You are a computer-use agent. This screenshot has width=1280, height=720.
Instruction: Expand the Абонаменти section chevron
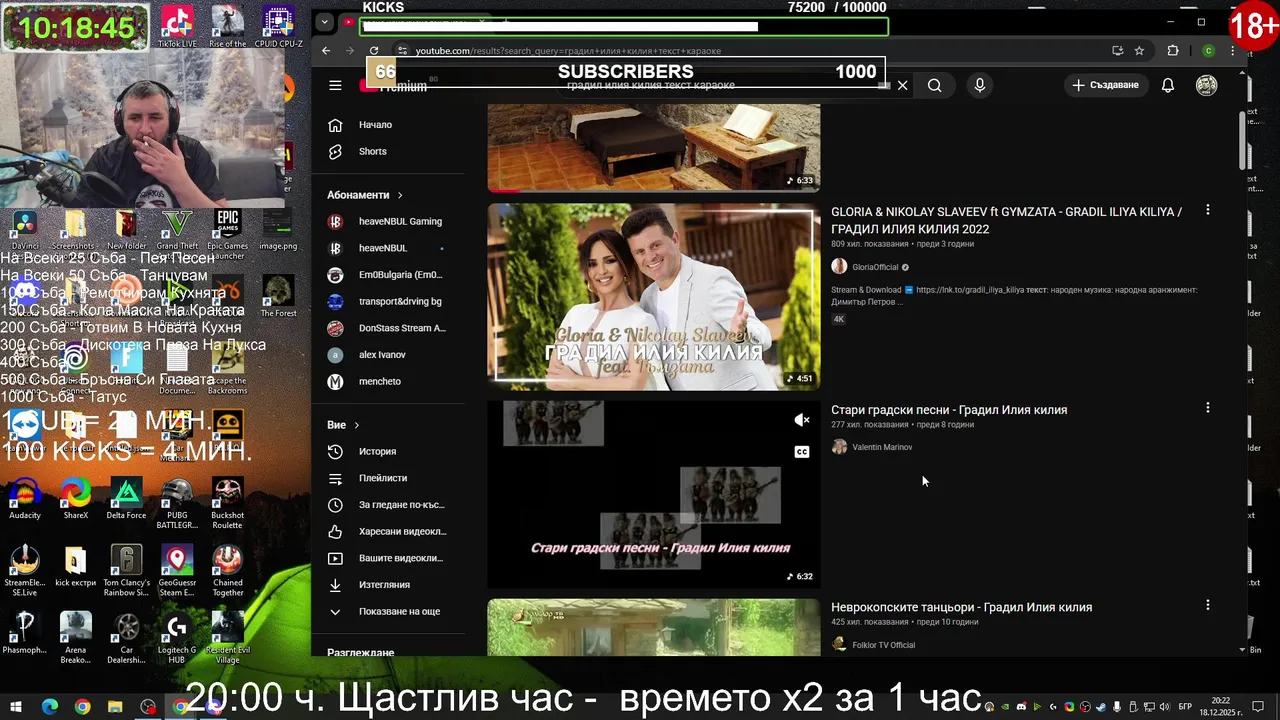coord(400,195)
